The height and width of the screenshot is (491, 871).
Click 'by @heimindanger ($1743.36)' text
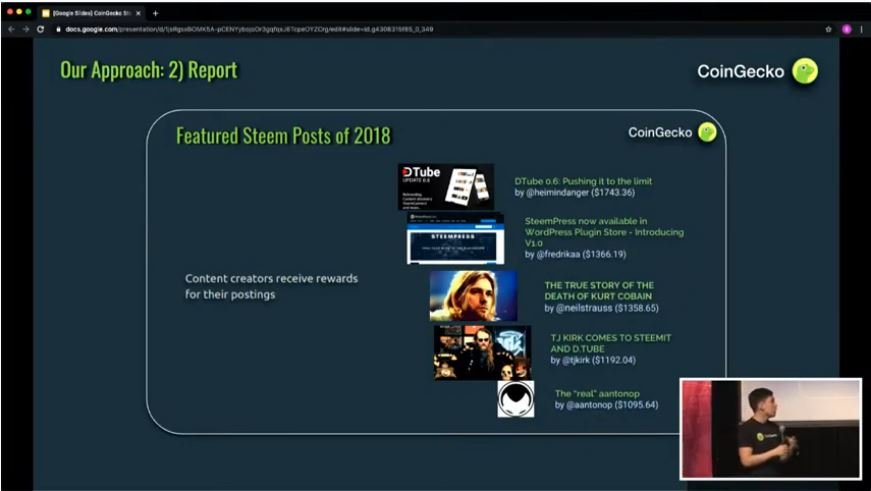pyautogui.click(x=574, y=193)
